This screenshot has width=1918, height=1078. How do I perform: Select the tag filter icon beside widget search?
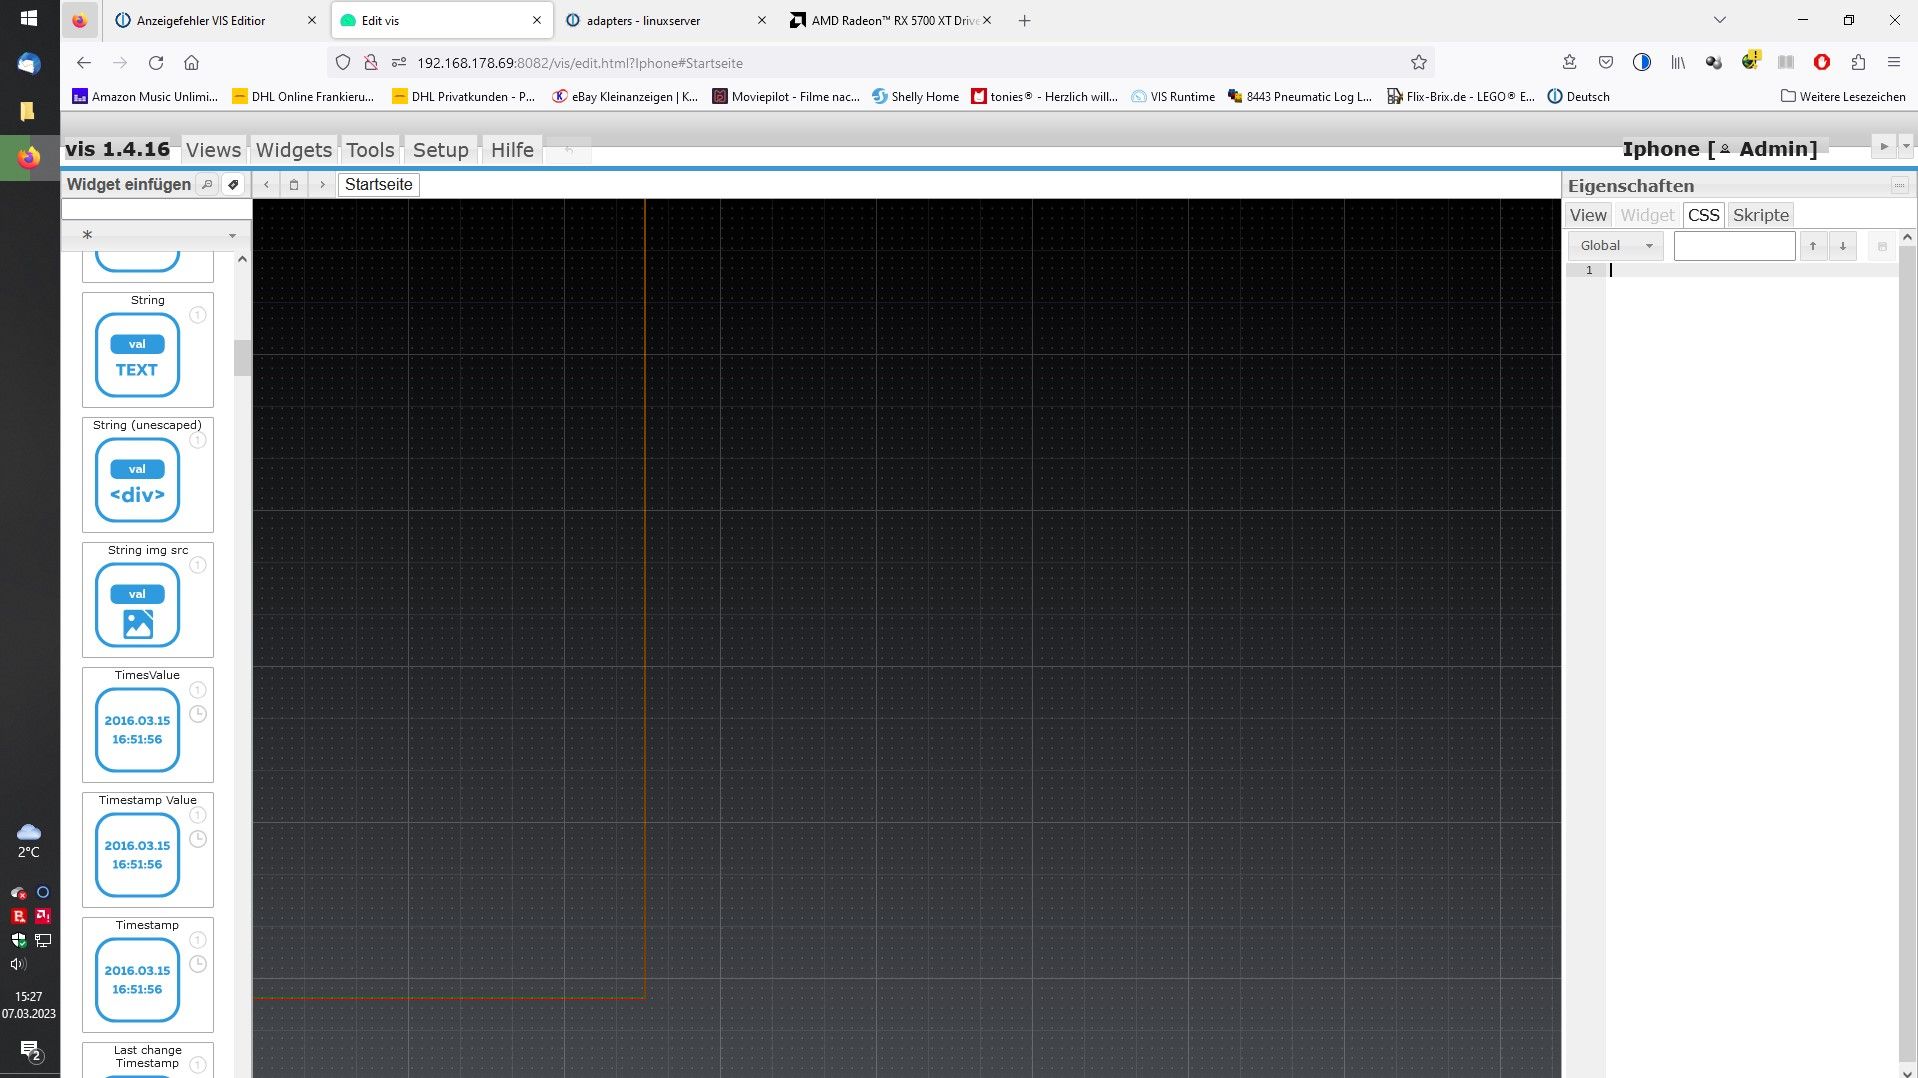(x=233, y=184)
